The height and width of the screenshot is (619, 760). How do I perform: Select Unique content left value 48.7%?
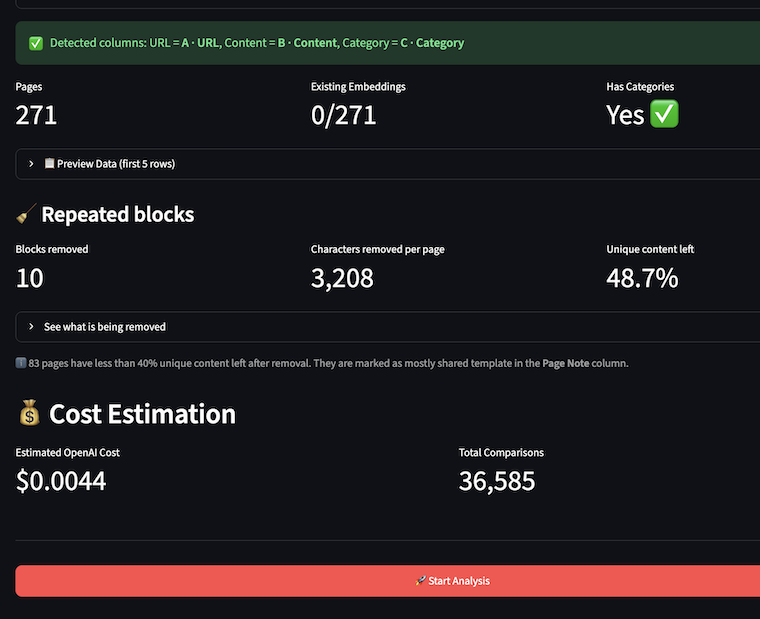tap(642, 278)
